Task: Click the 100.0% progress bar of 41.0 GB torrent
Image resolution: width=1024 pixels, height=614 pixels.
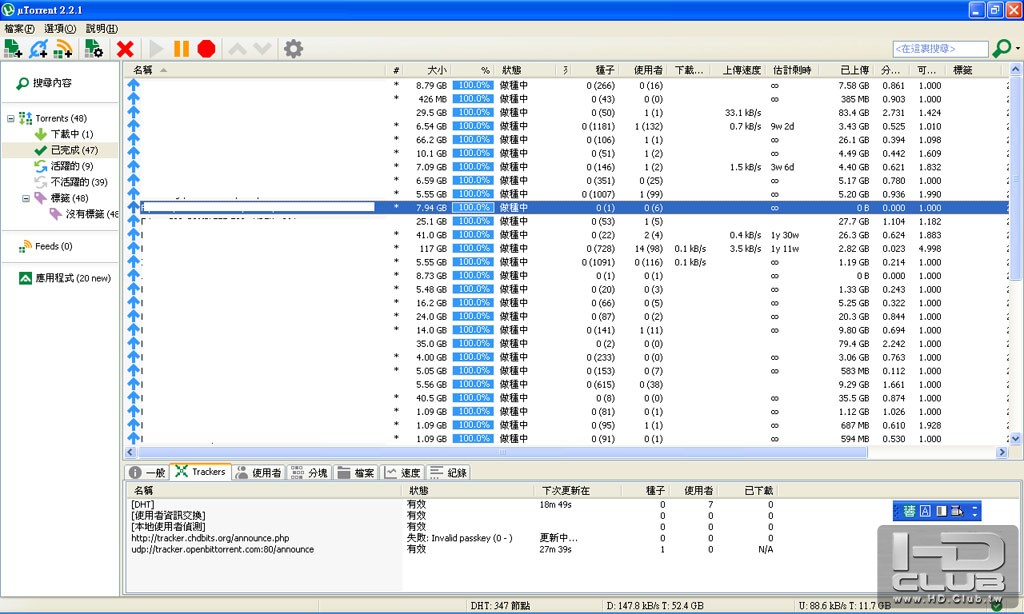Action: [x=473, y=234]
